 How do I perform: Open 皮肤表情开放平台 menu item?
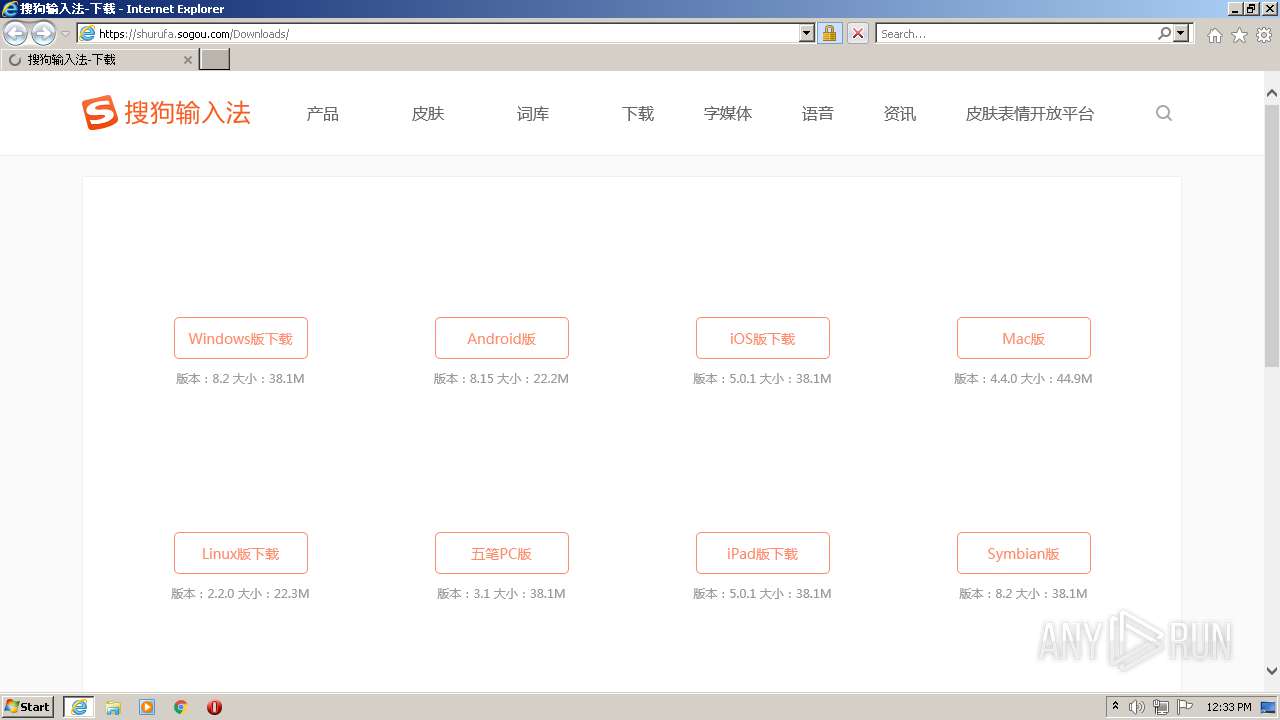tap(1030, 114)
